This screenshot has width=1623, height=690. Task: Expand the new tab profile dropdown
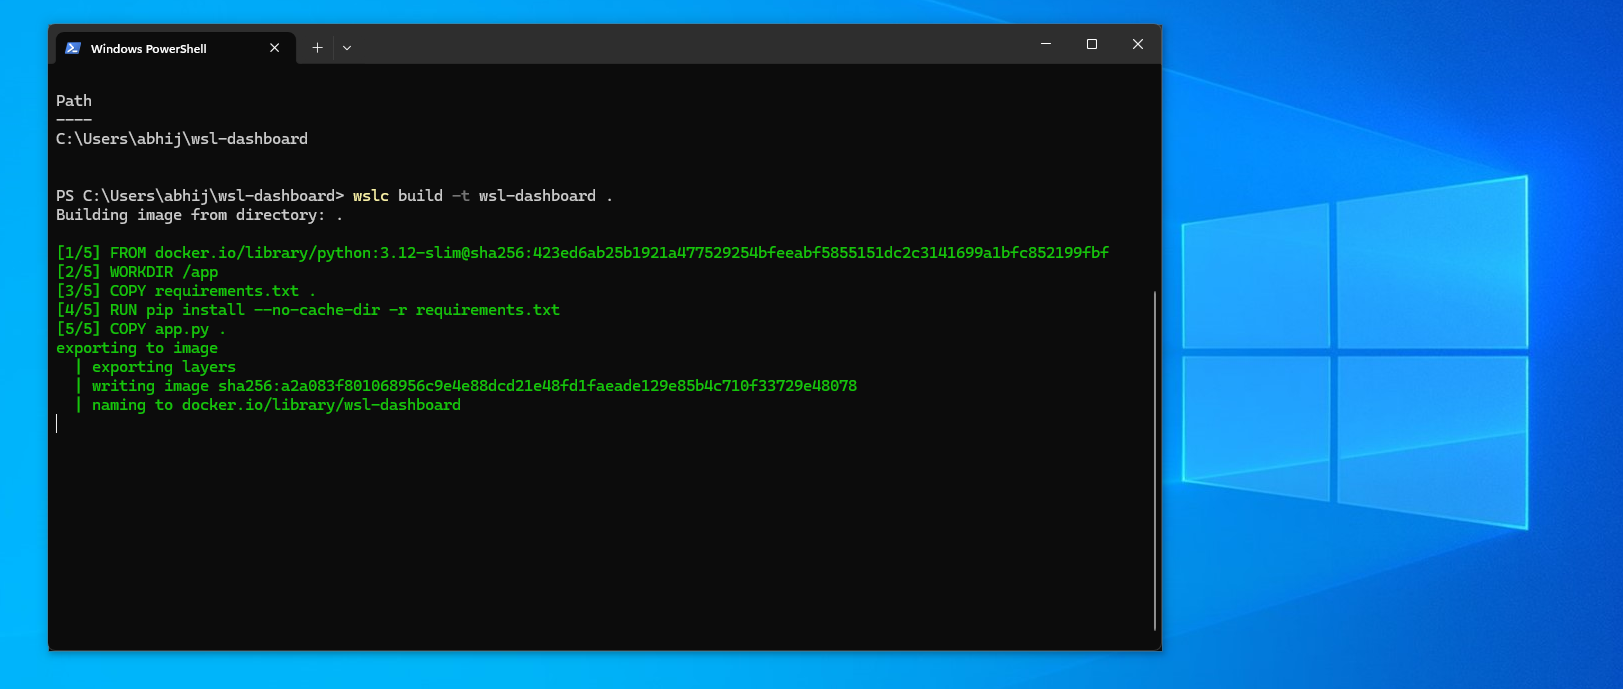point(347,48)
